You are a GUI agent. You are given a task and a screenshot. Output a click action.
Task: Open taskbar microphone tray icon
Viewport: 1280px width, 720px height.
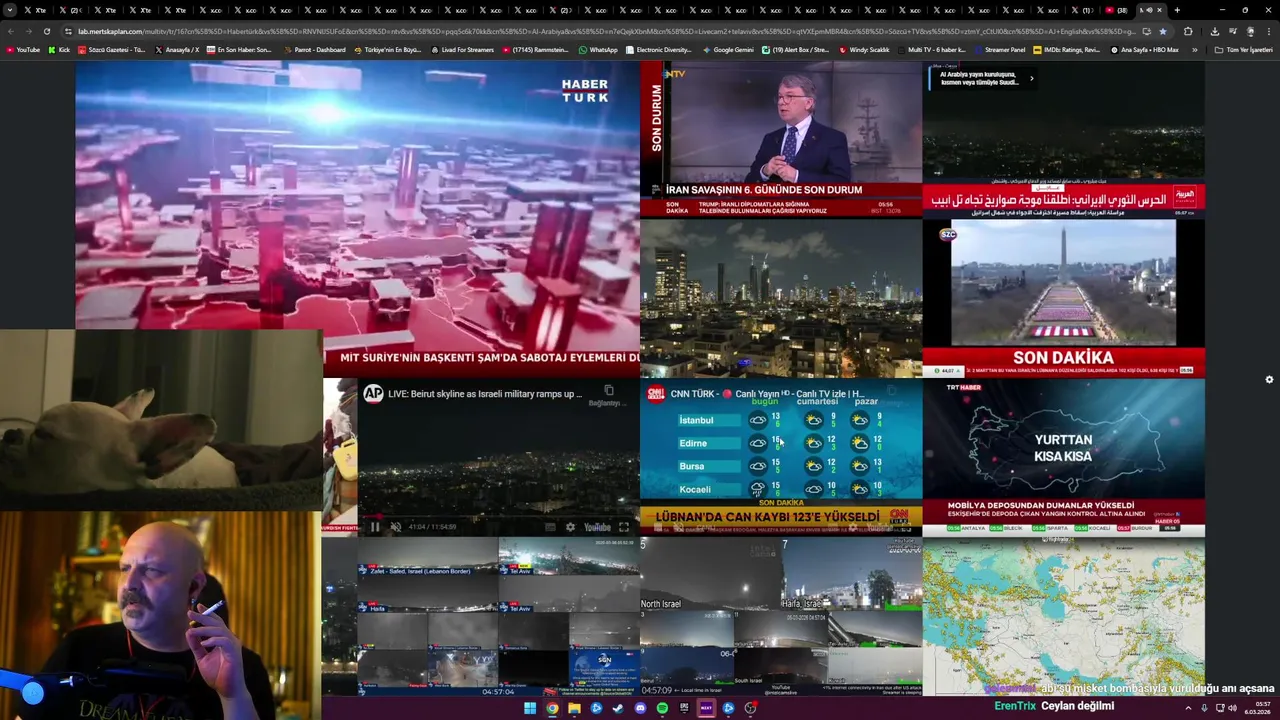[1204, 708]
